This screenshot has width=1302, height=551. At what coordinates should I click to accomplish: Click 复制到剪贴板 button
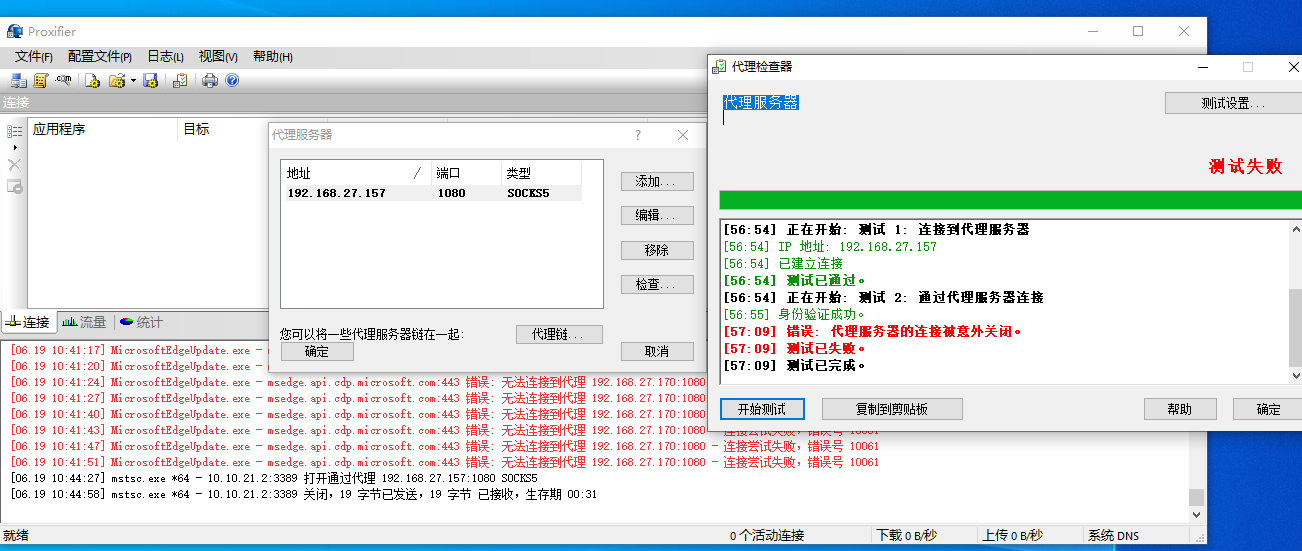pyautogui.click(x=892, y=409)
